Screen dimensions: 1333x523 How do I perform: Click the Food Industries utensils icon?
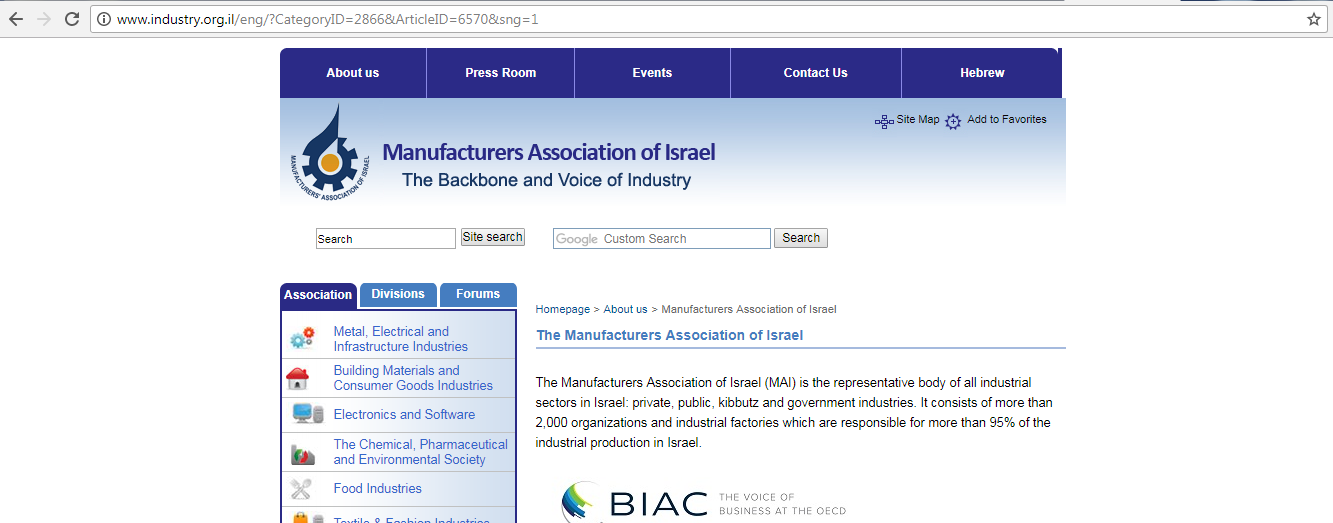click(301, 489)
